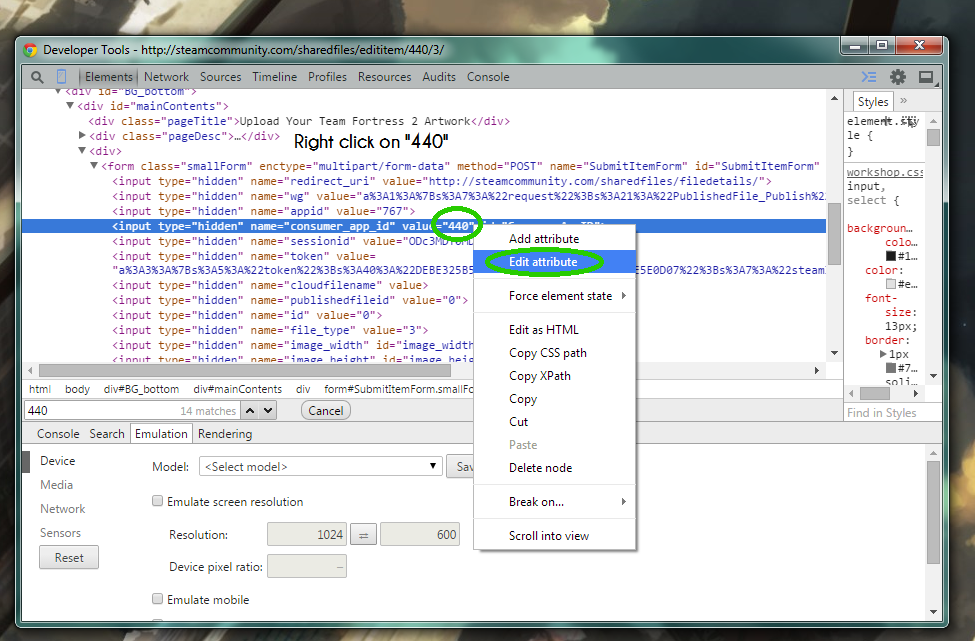Open the drawer Search tab
Image resolution: width=975 pixels, height=641 pixels.
[107, 434]
